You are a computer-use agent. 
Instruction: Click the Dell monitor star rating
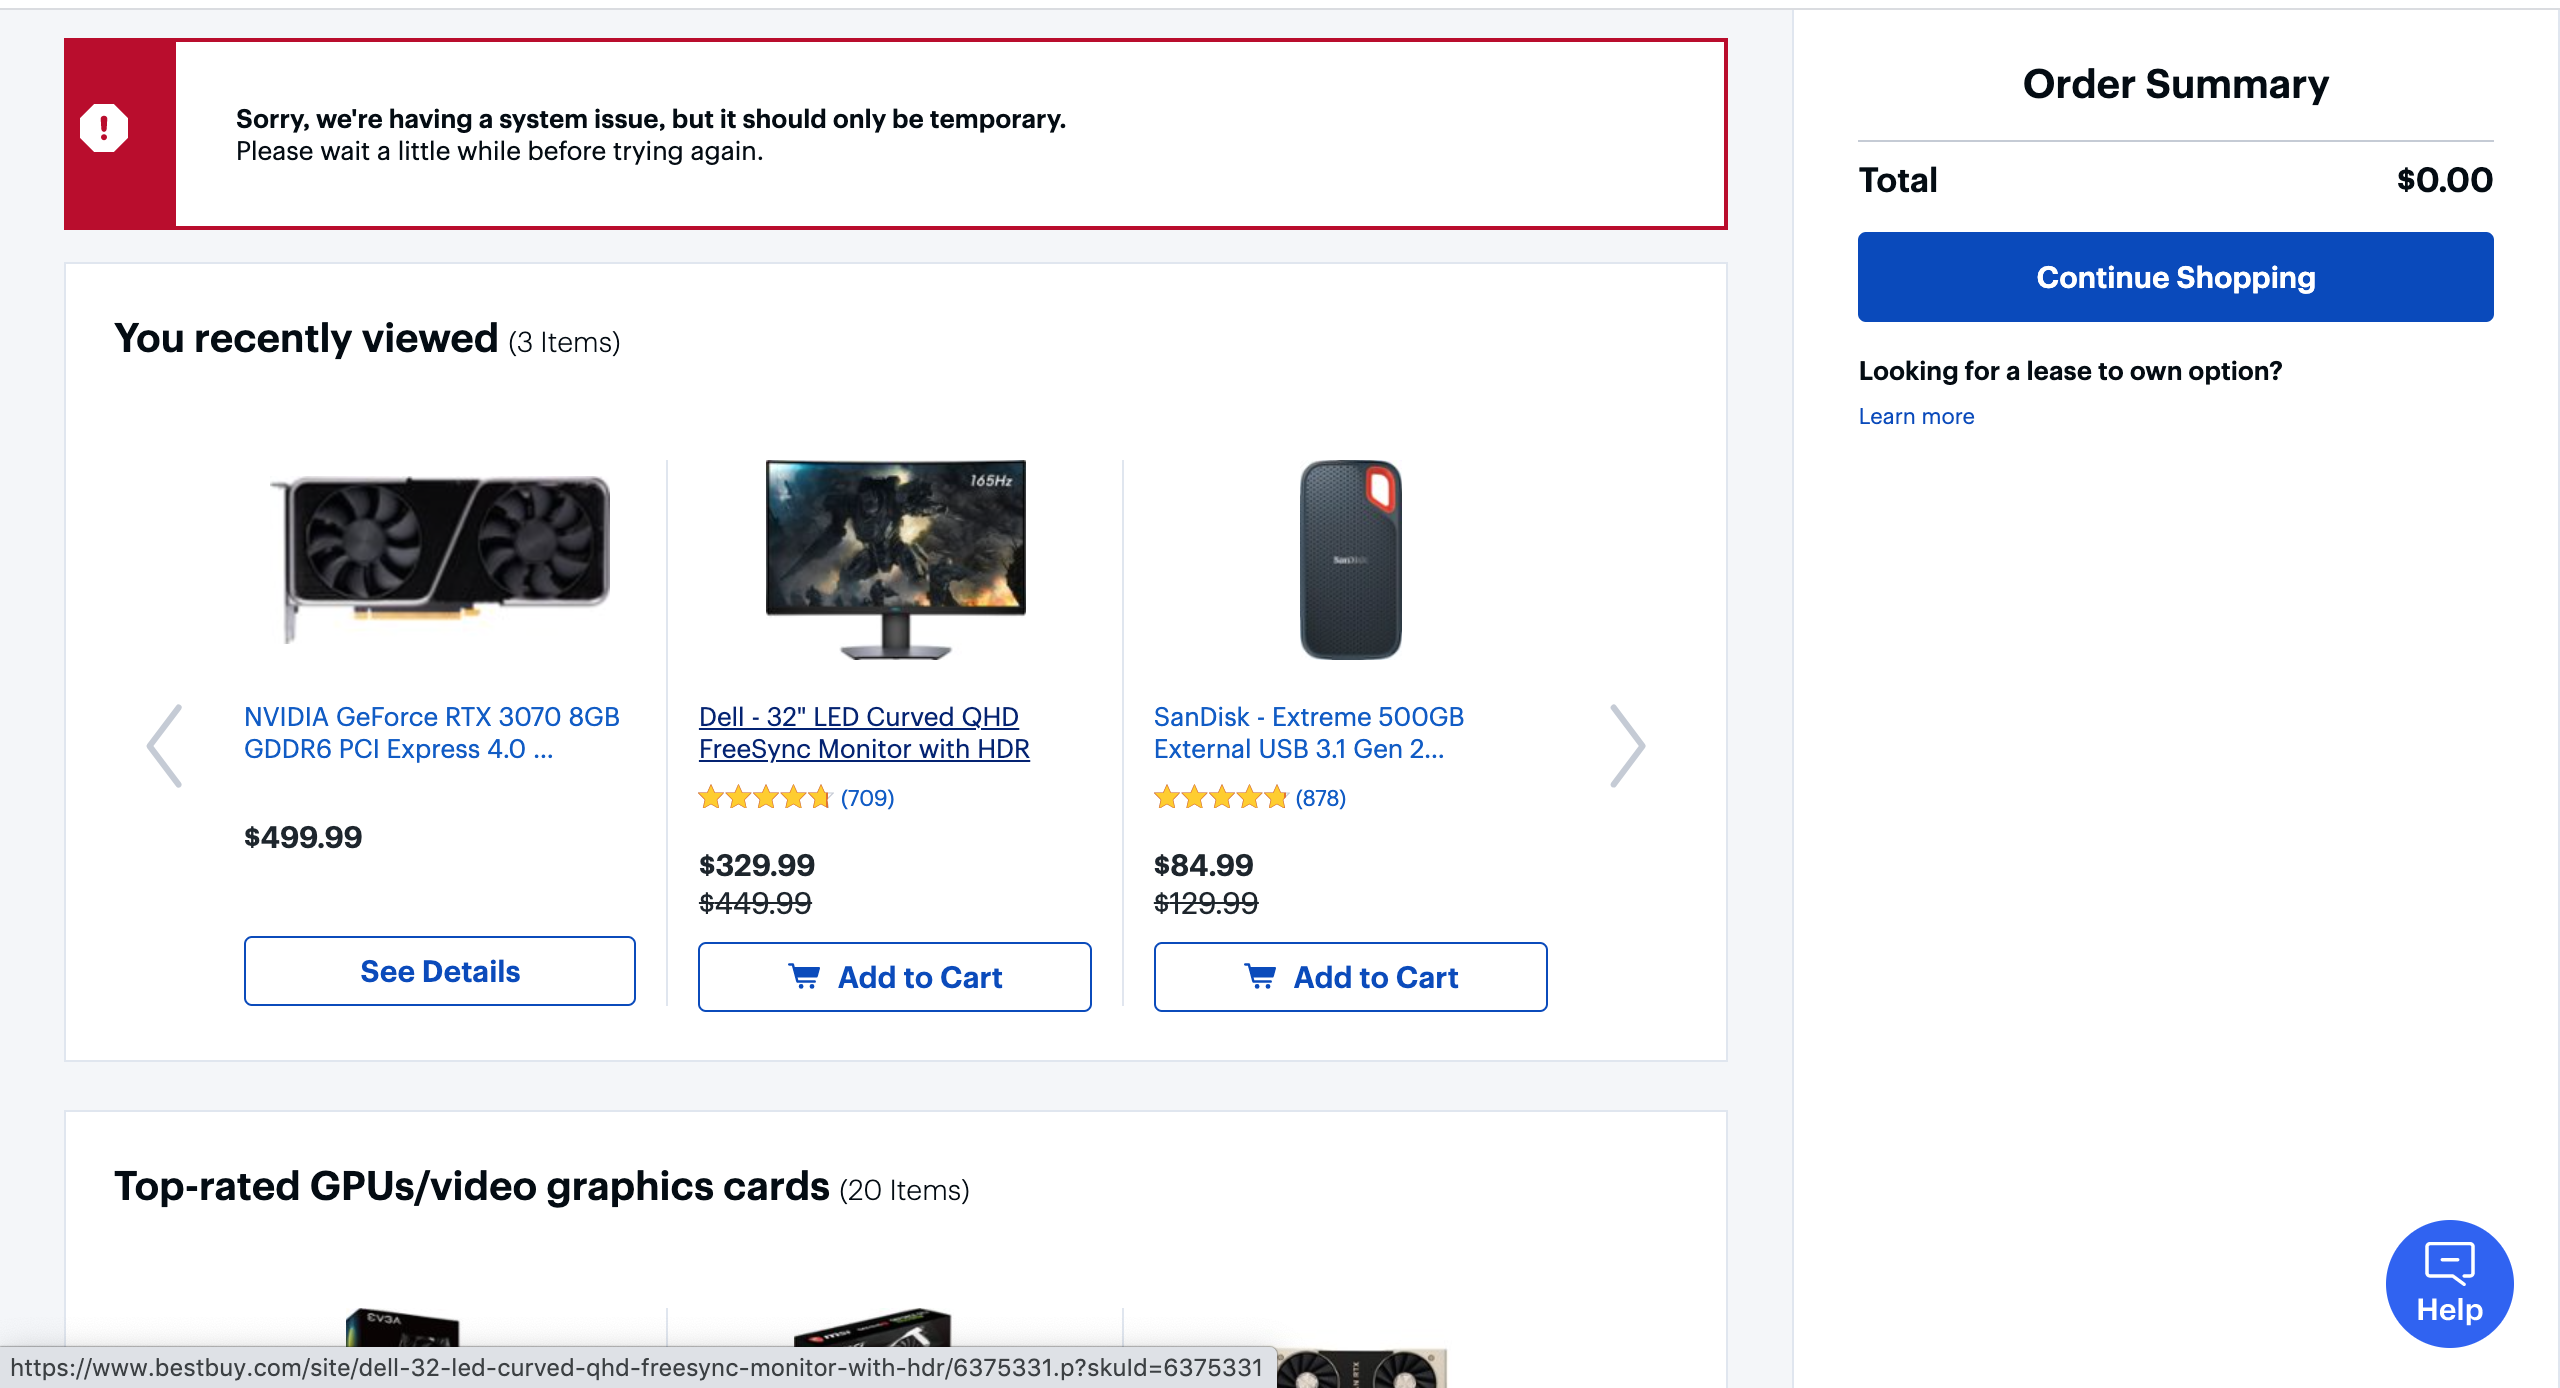(765, 798)
